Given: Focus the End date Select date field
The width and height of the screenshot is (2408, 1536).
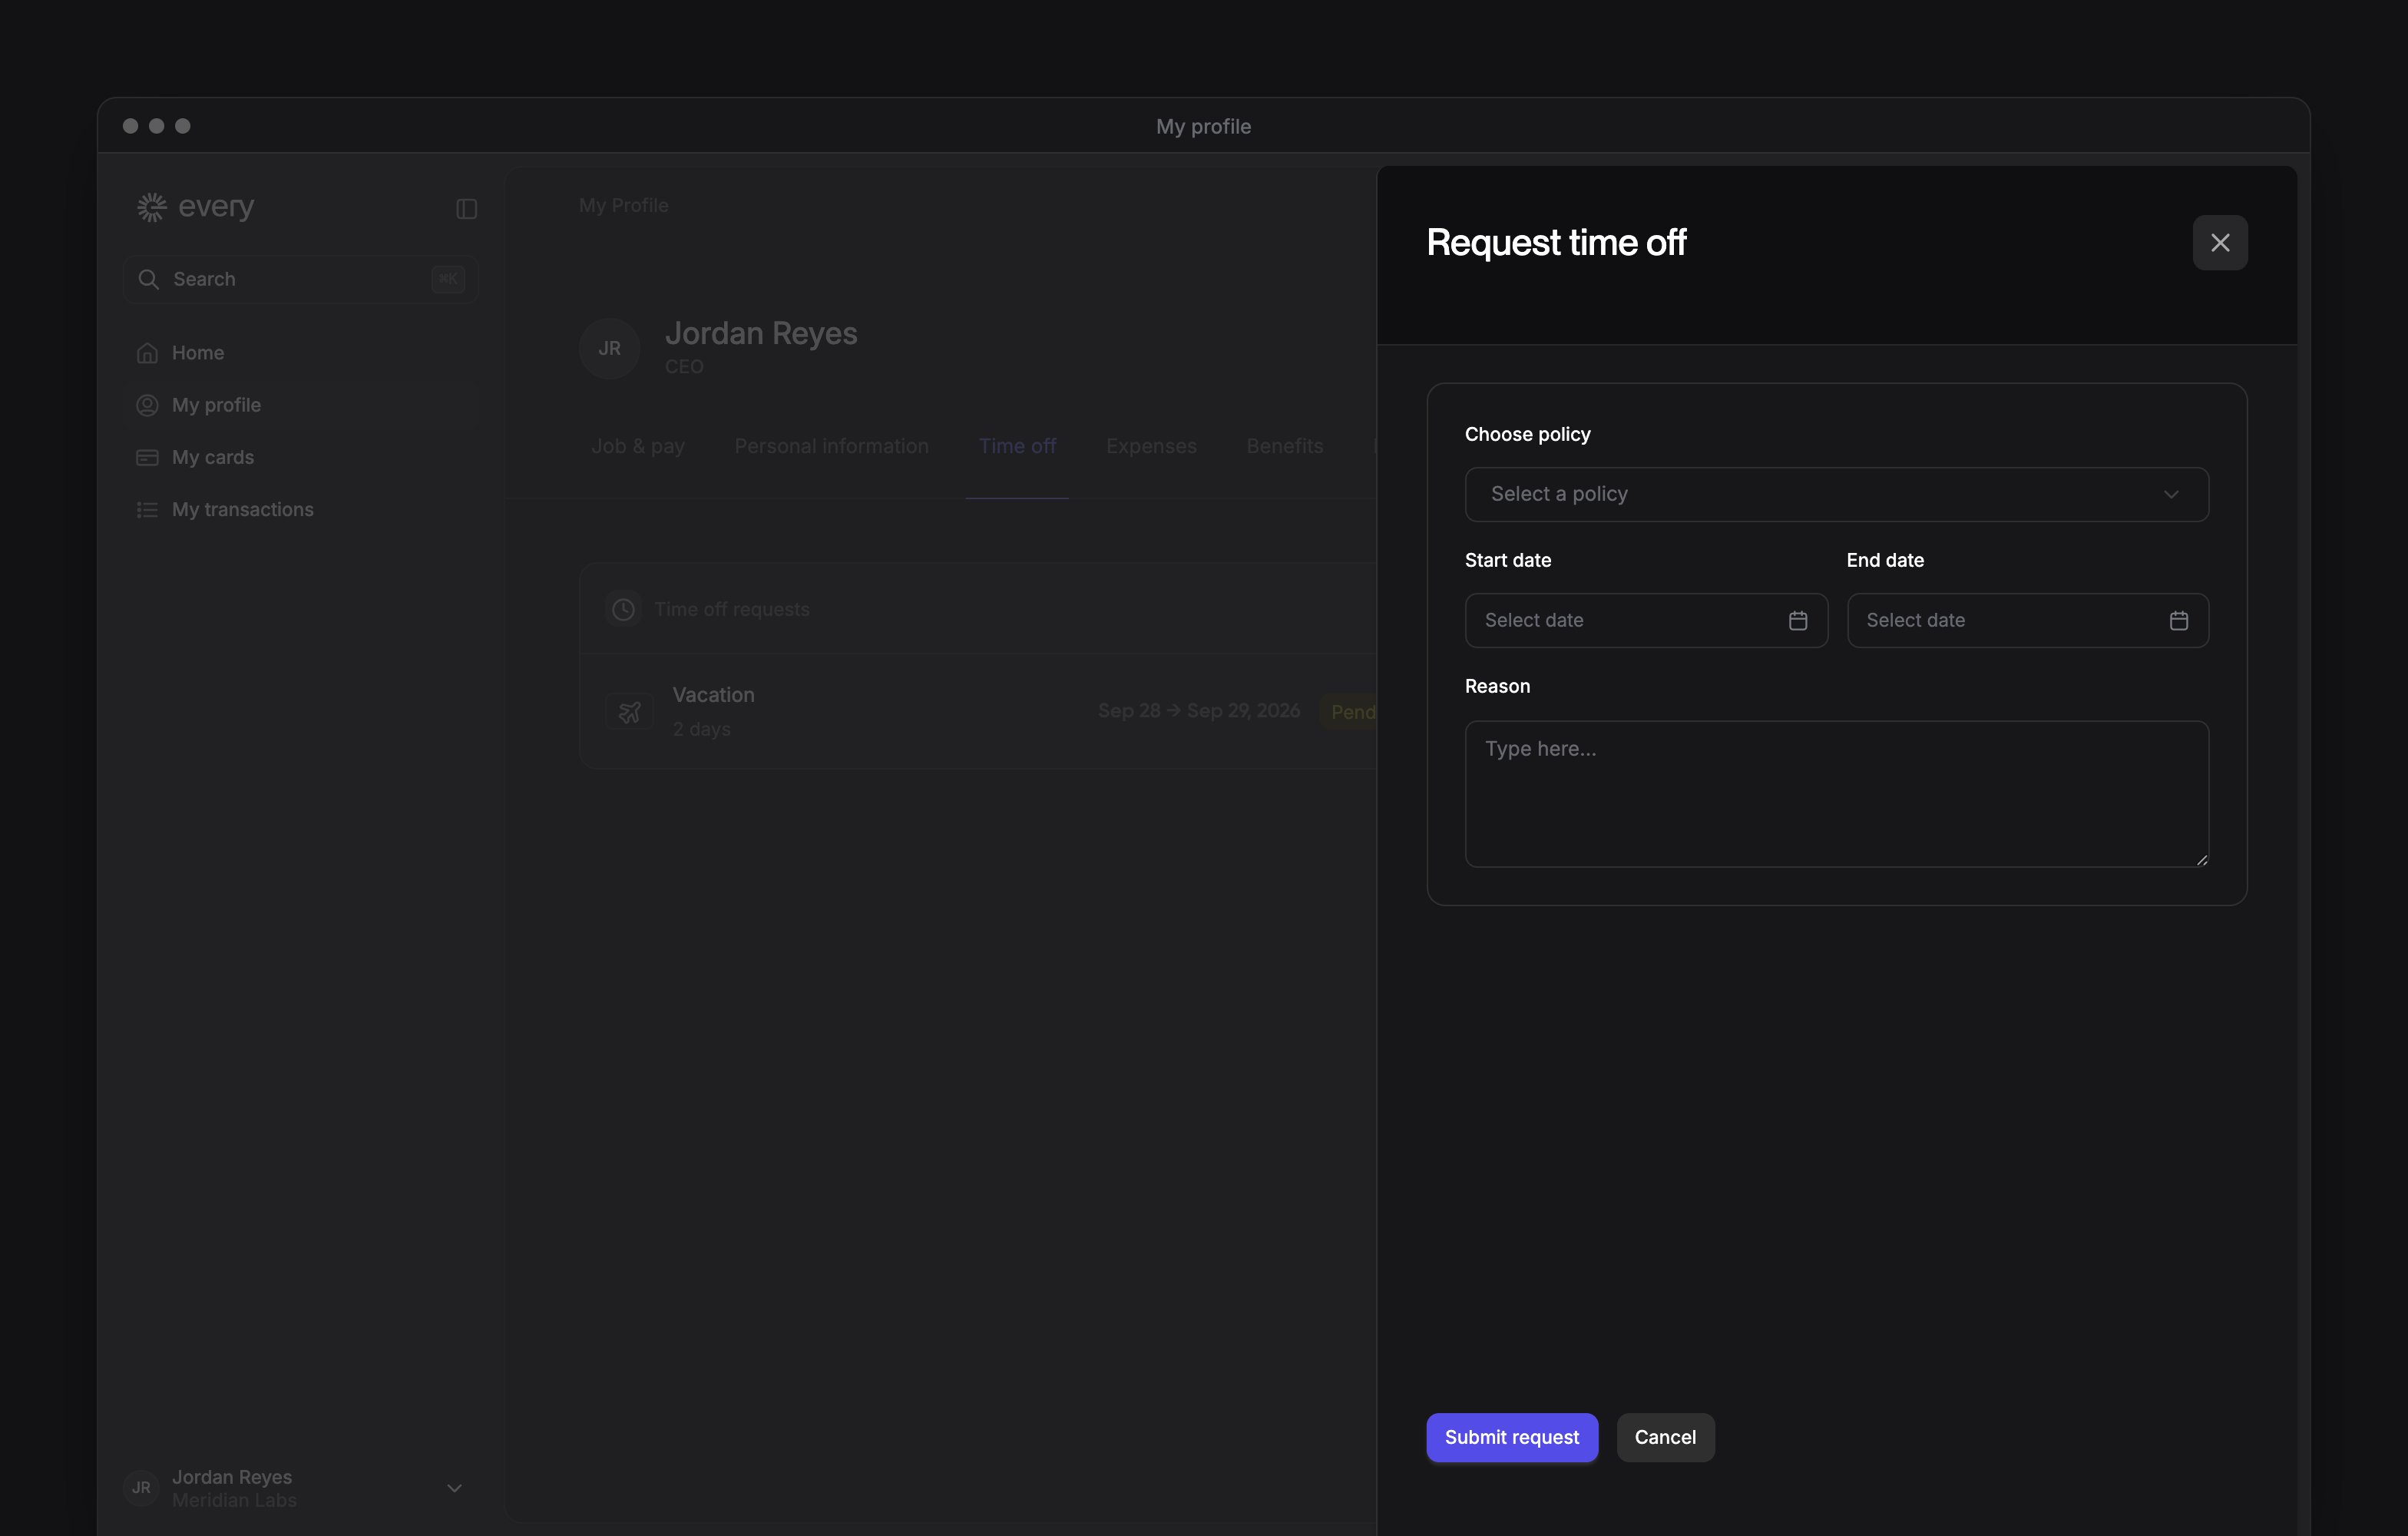Looking at the screenshot, I should coord(2027,621).
